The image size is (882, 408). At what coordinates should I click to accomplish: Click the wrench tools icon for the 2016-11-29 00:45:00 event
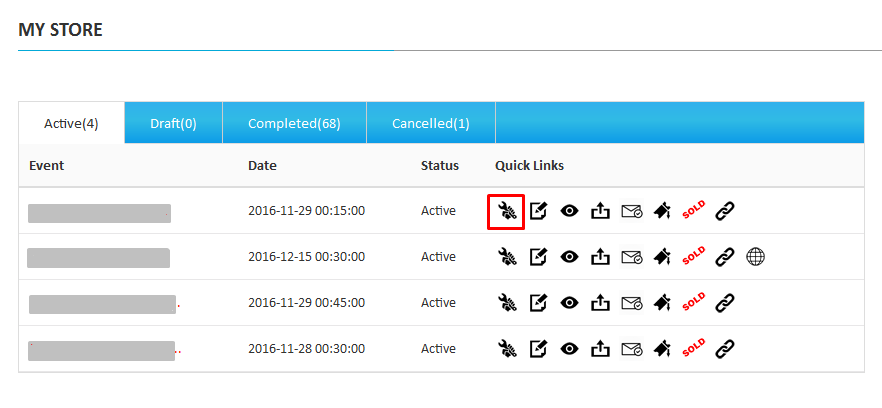[x=507, y=303]
